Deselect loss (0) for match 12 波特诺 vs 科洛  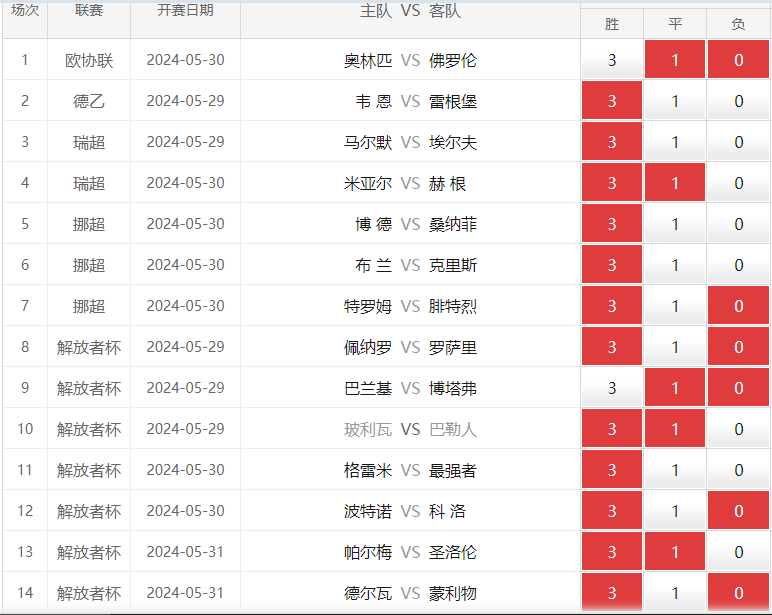pyautogui.click(x=739, y=511)
